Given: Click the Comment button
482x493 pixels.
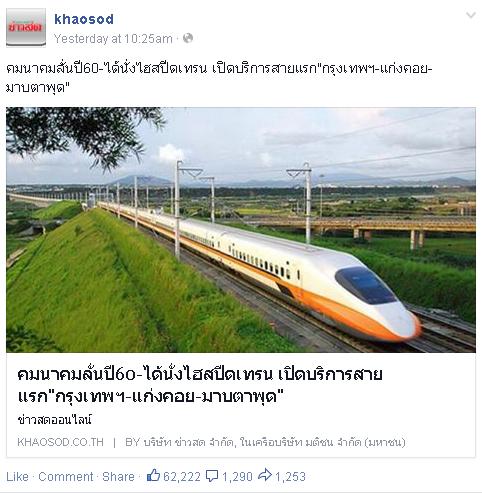Looking at the screenshot, I should click(x=66, y=476).
